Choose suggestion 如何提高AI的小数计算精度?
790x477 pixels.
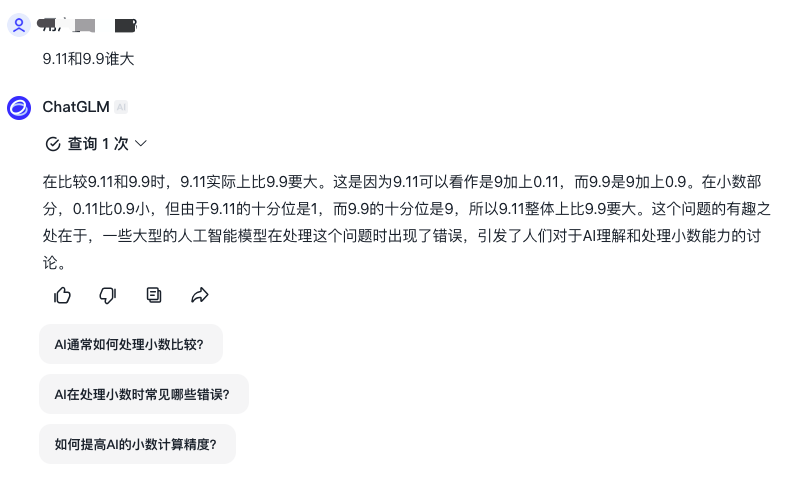point(137,444)
